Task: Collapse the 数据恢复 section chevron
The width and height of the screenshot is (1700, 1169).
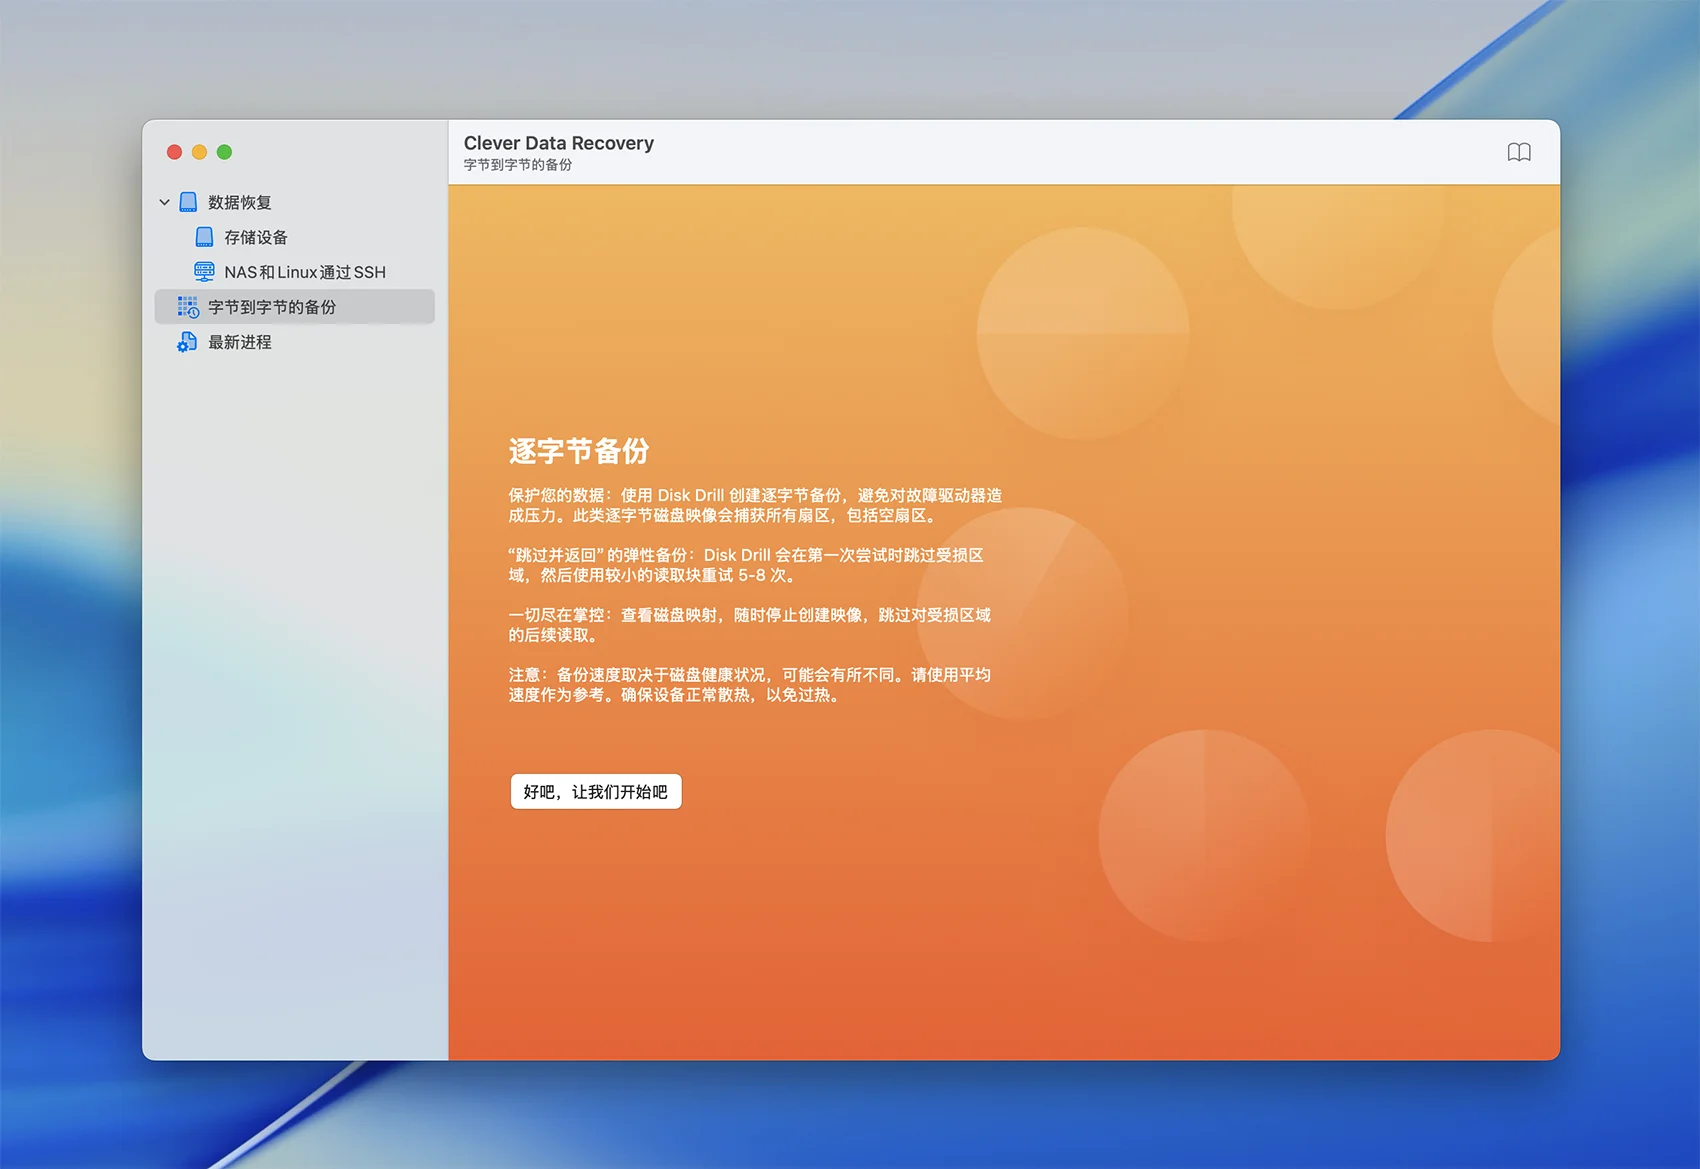Action: [x=164, y=202]
